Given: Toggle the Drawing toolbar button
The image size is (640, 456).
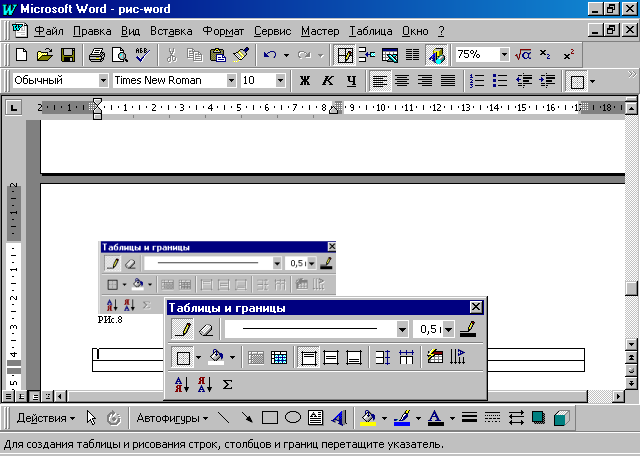Looking at the screenshot, I should [x=436, y=55].
